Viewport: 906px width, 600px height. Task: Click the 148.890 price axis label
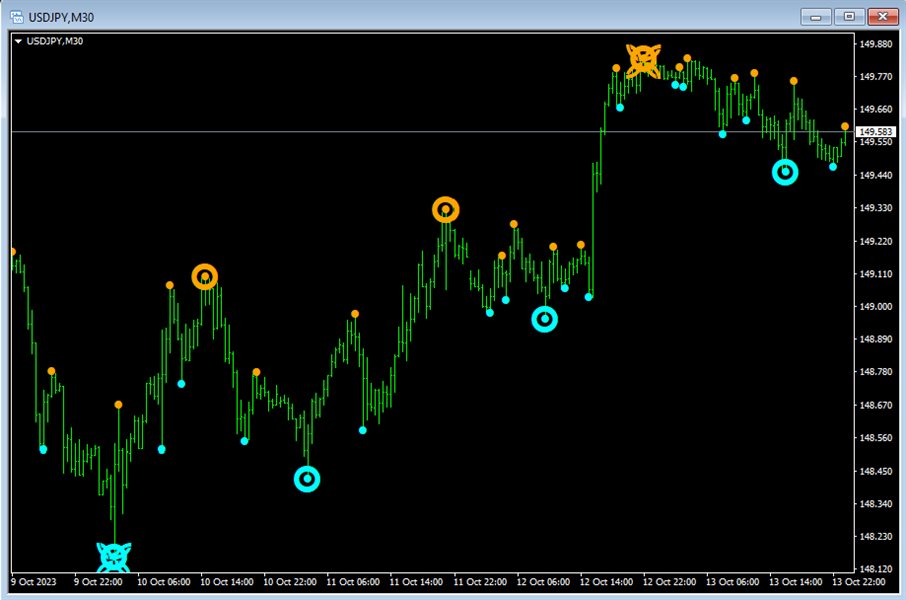tap(876, 339)
